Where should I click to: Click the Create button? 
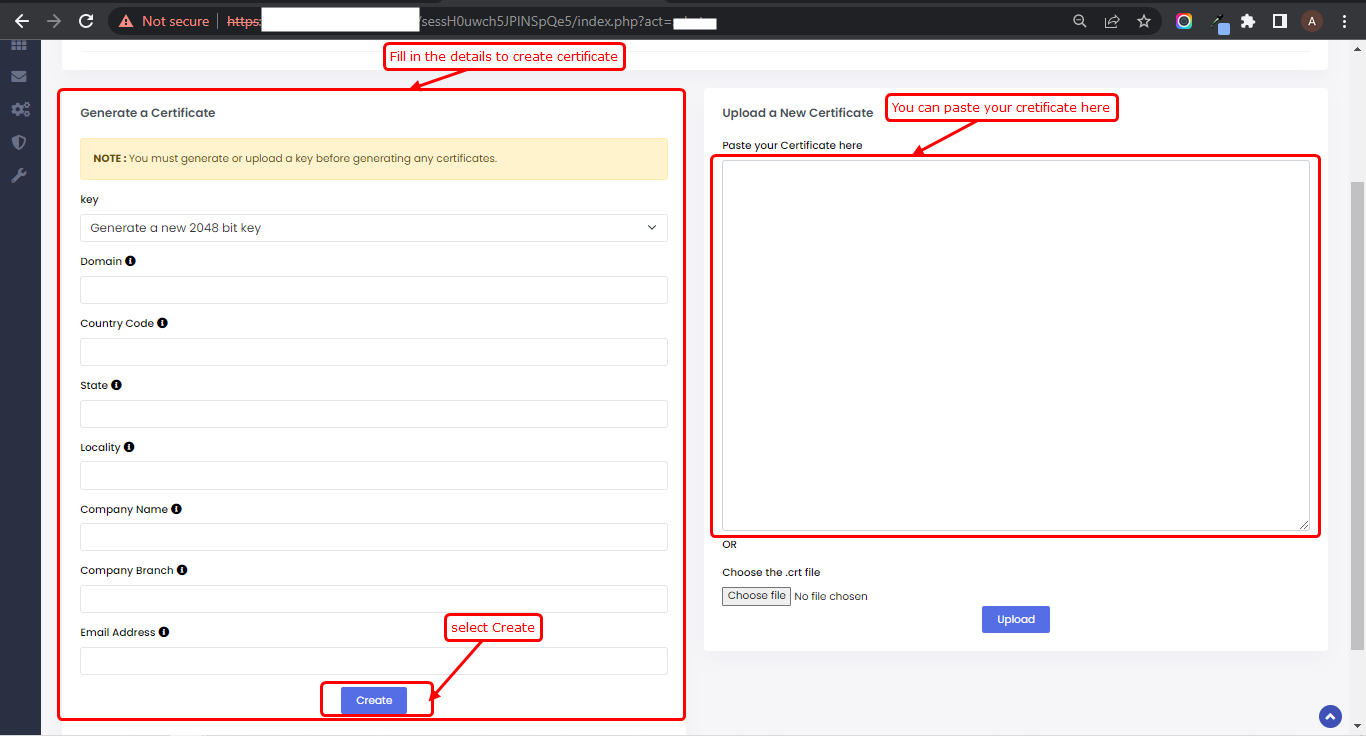tap(374, 700)
